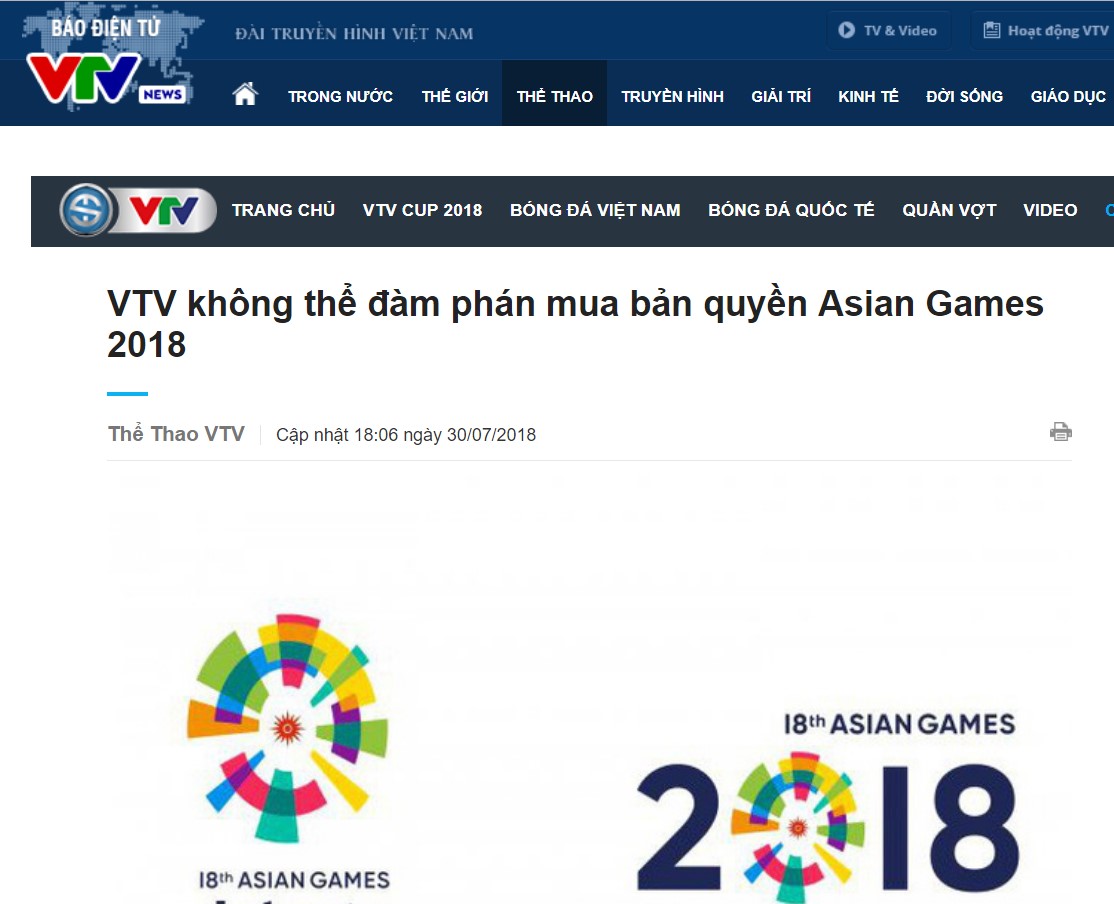This screenshot has height=904, width=1114.
Task: Click the printer icon beside the article date
Action: (x=1061, y=431)
